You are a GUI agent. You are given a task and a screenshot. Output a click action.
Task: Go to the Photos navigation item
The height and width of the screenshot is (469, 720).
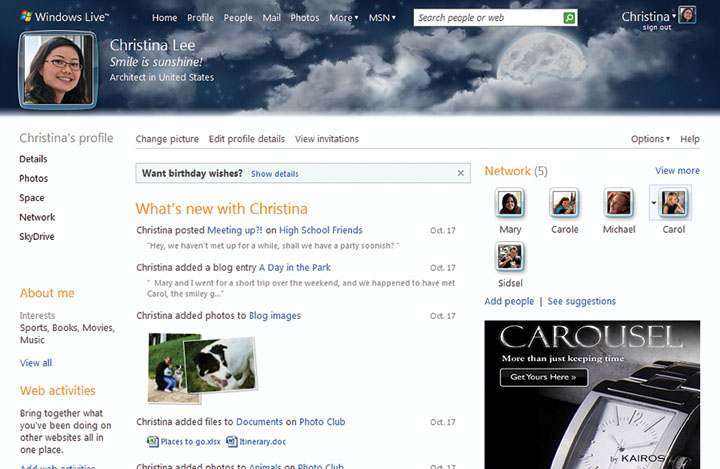coord(305,18)
